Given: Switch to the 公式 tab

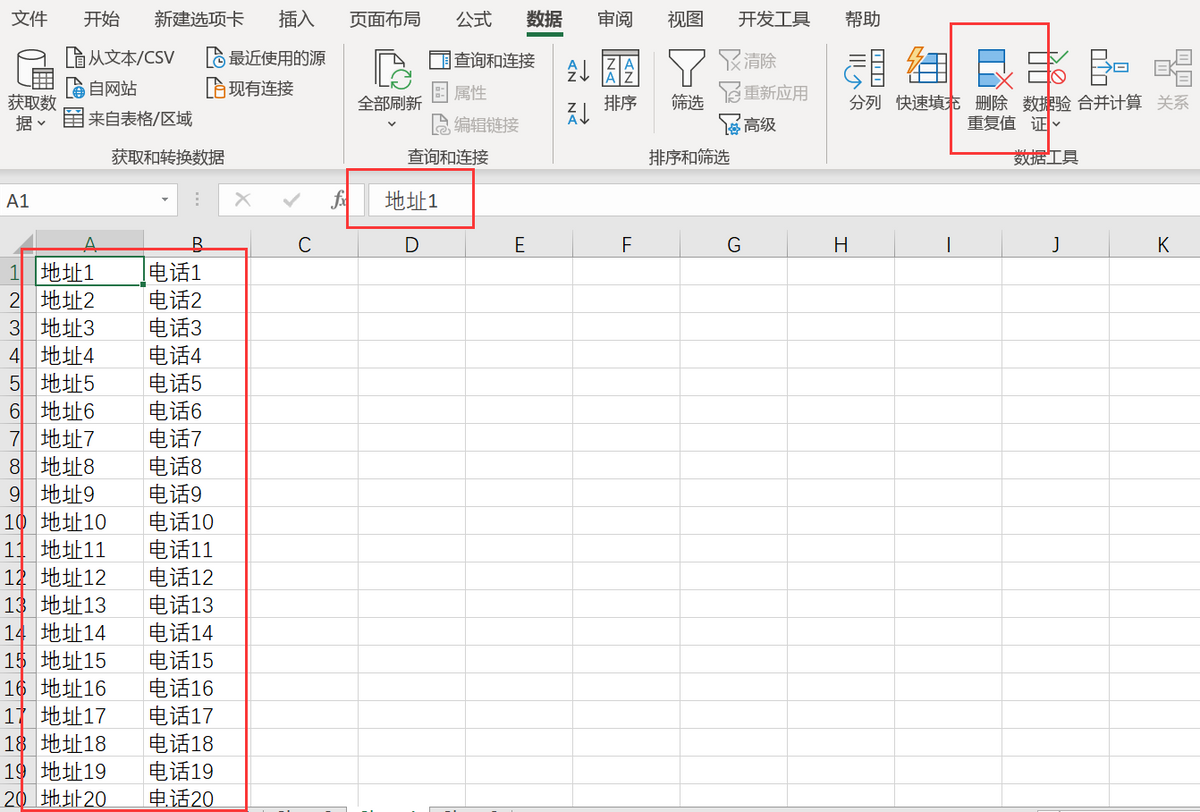Looking at the screenshot, I should pyautogui.click(x=474, y=19).
